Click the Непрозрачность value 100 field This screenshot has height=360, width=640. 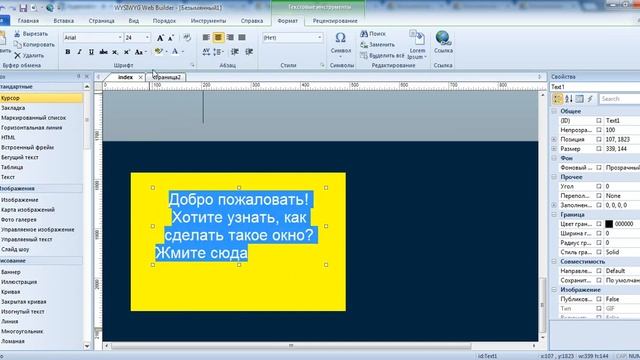coord(622,130)
